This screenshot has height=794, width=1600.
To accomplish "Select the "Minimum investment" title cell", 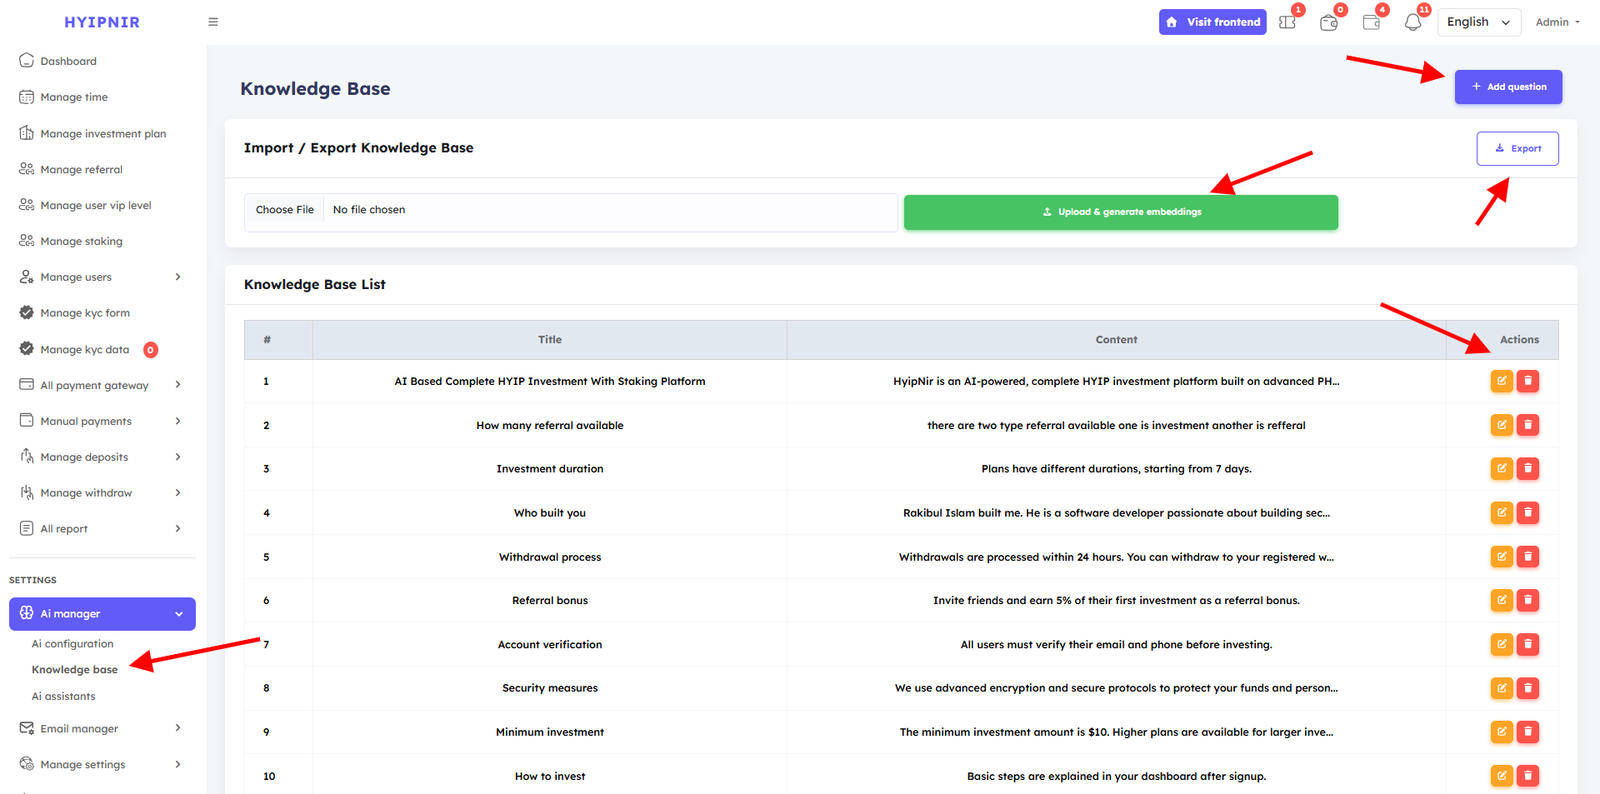I will pyautogui.click(x=550, y=732).
